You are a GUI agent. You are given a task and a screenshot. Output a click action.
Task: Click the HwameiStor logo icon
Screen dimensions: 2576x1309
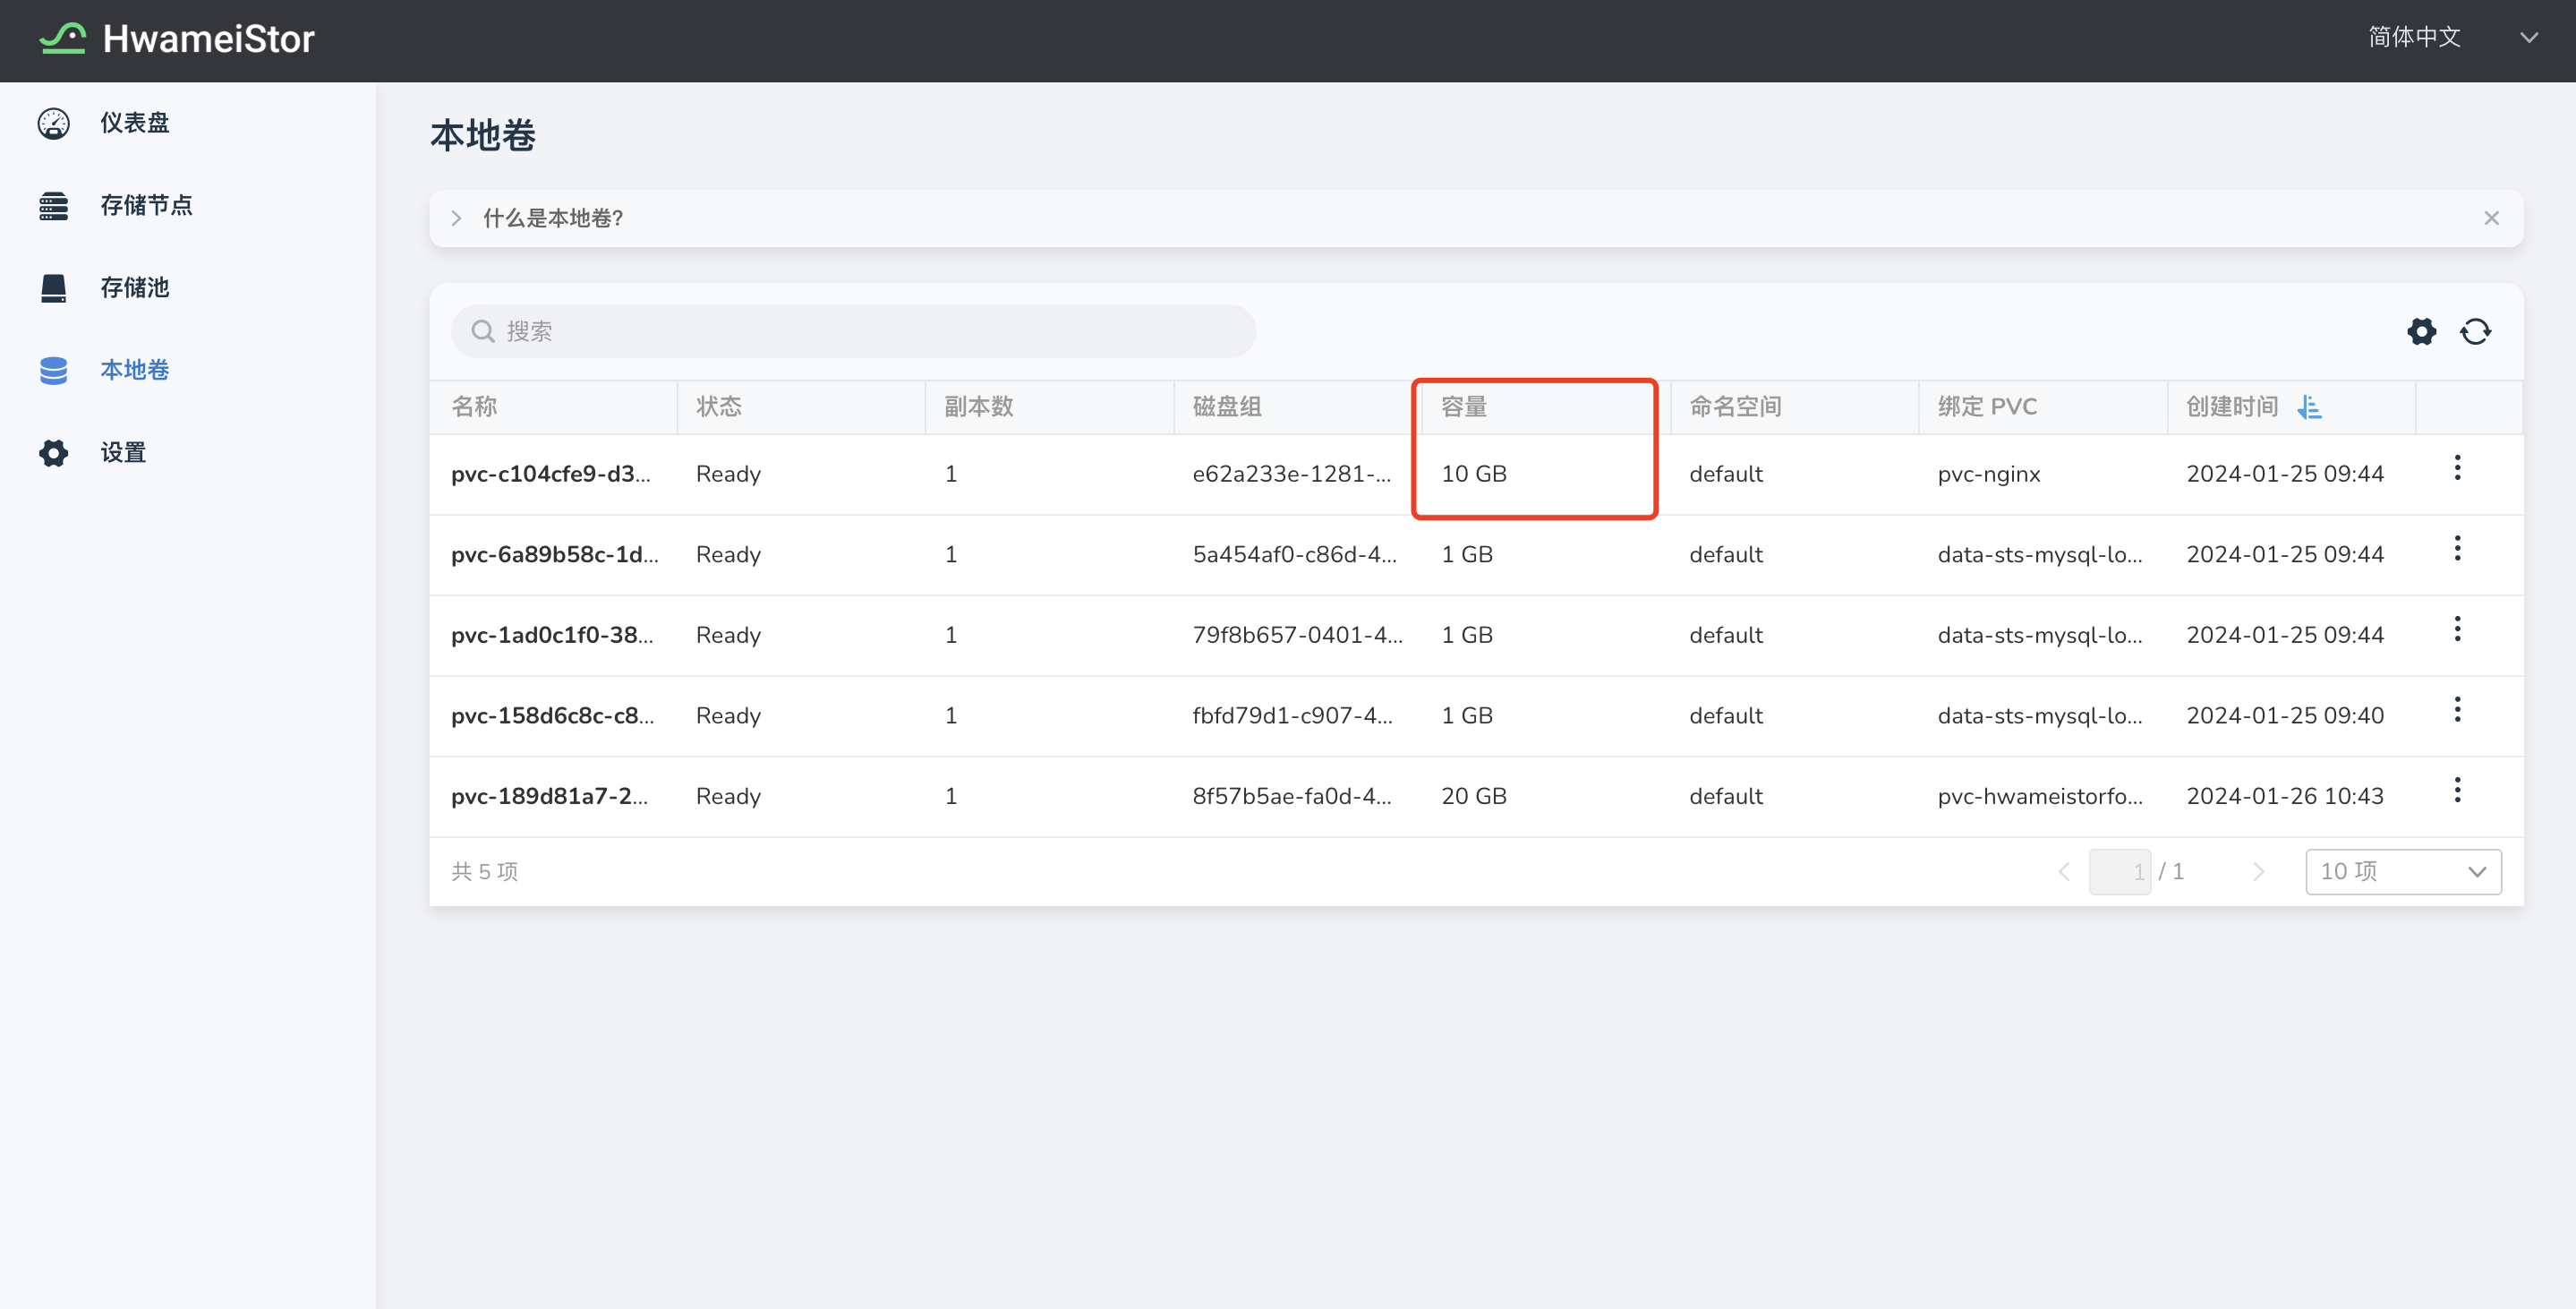tap(62, 38)
